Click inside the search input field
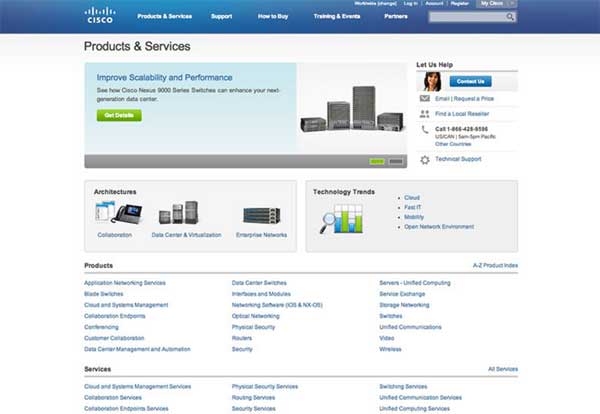The height and width of the screenshot is (414, 600). pos(468,17)
